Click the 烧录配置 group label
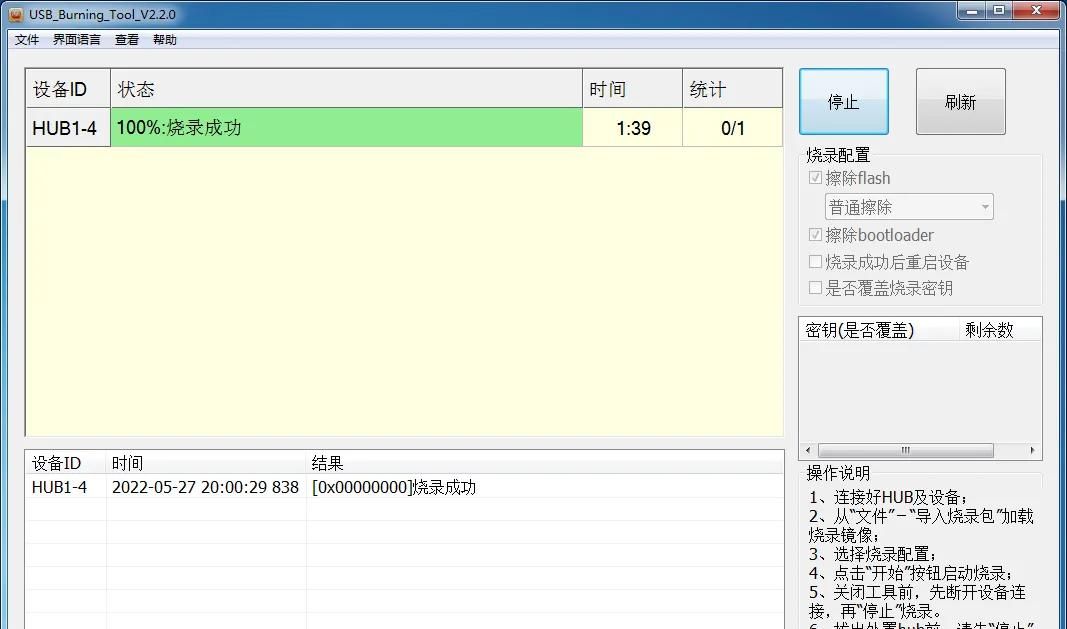This screenshot has height=629, width=1067. [838, 155]
